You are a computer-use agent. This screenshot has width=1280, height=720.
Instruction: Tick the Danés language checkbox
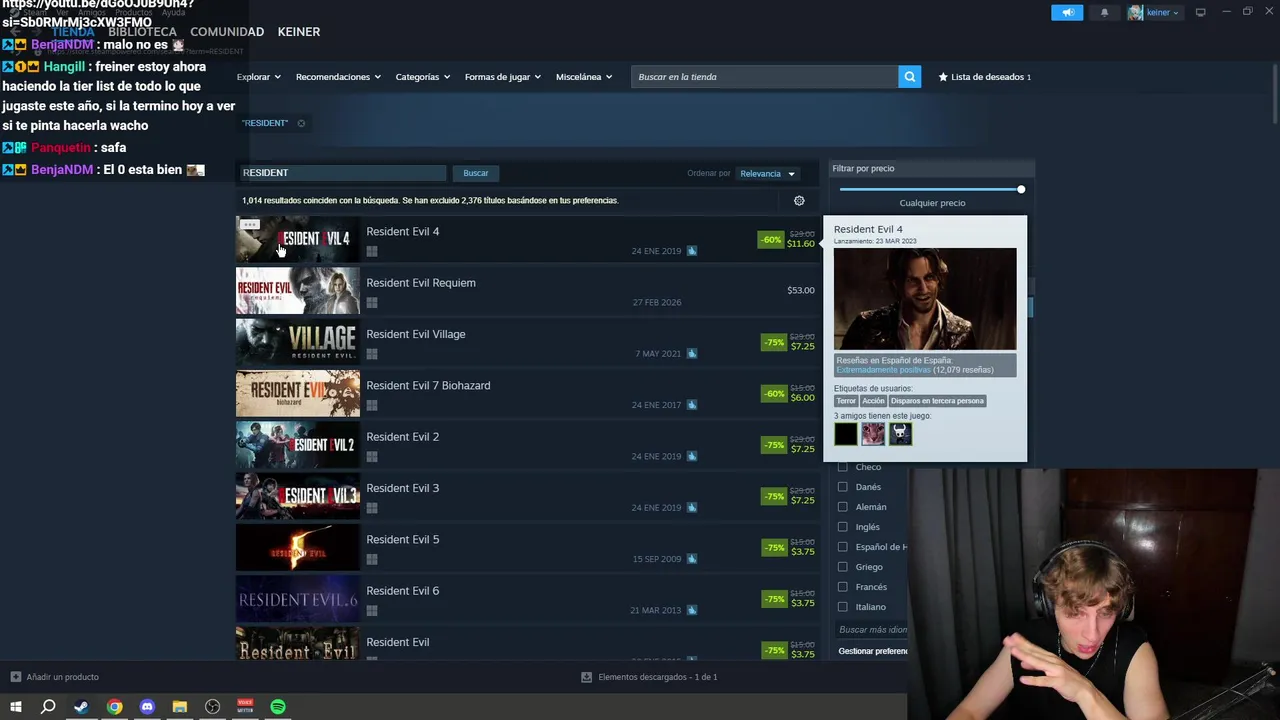point(842,487)
